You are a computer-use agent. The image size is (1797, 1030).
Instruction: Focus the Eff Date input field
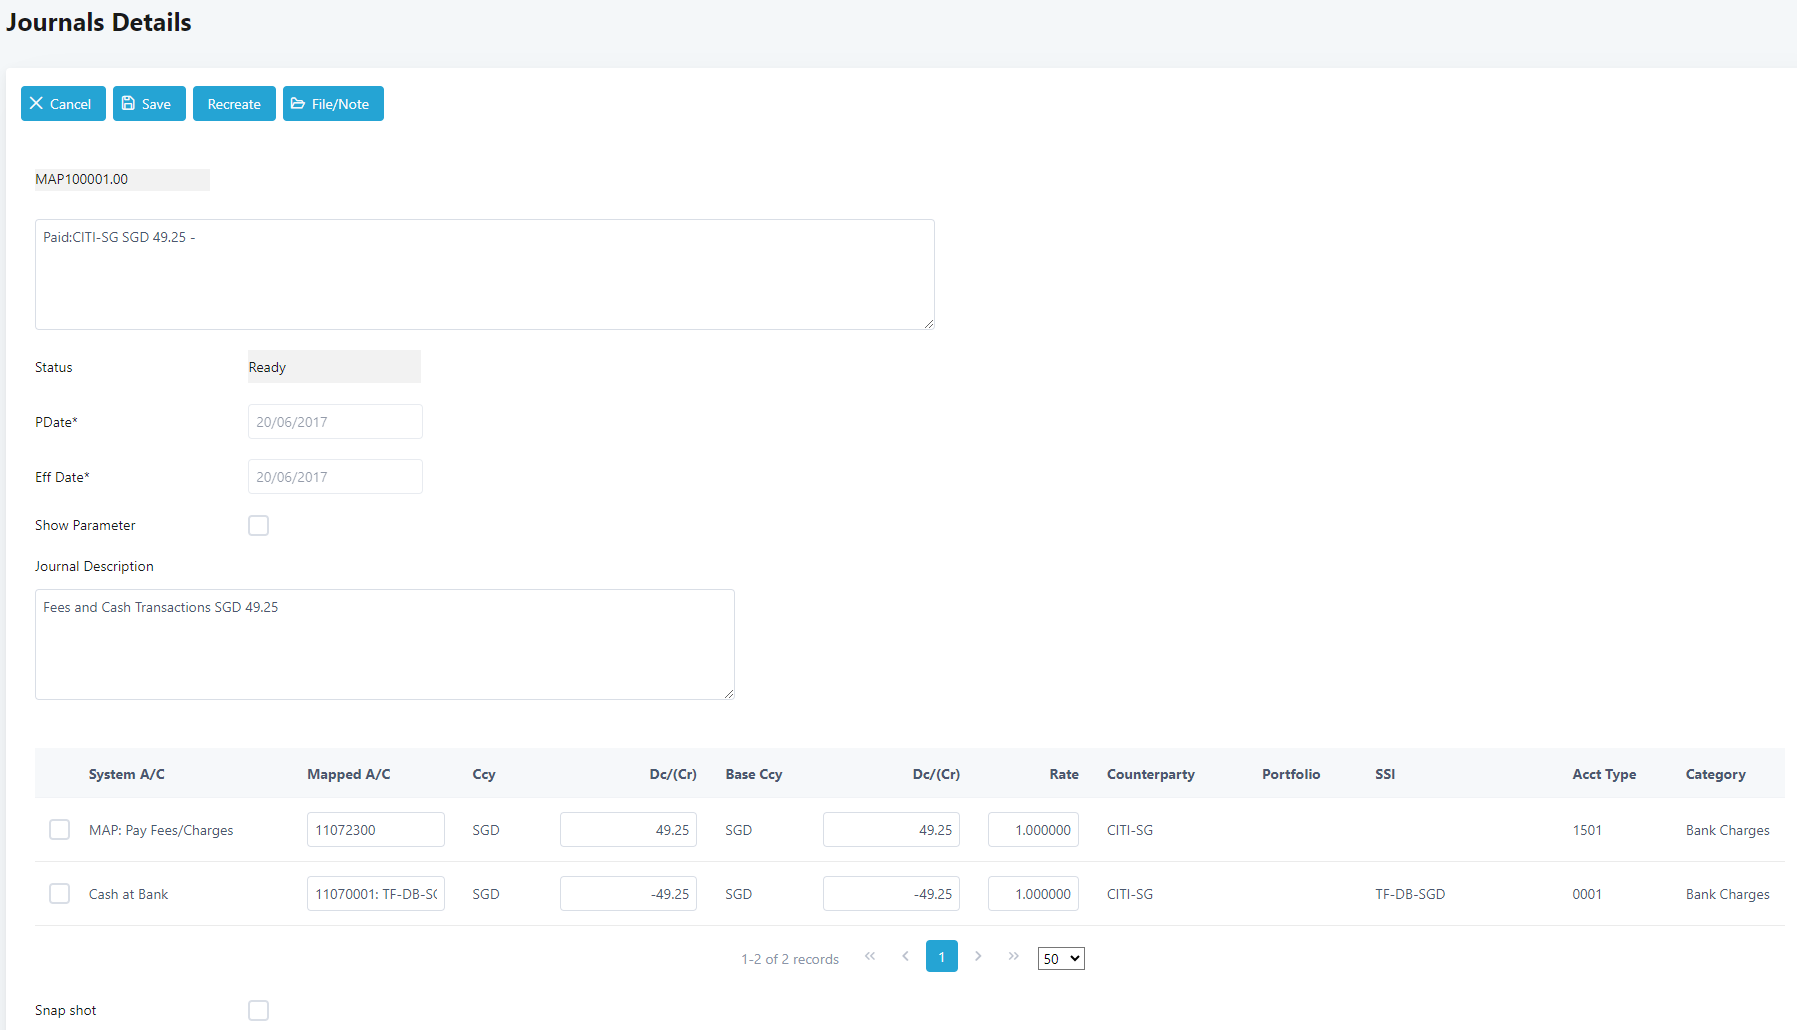coord(334,477)
